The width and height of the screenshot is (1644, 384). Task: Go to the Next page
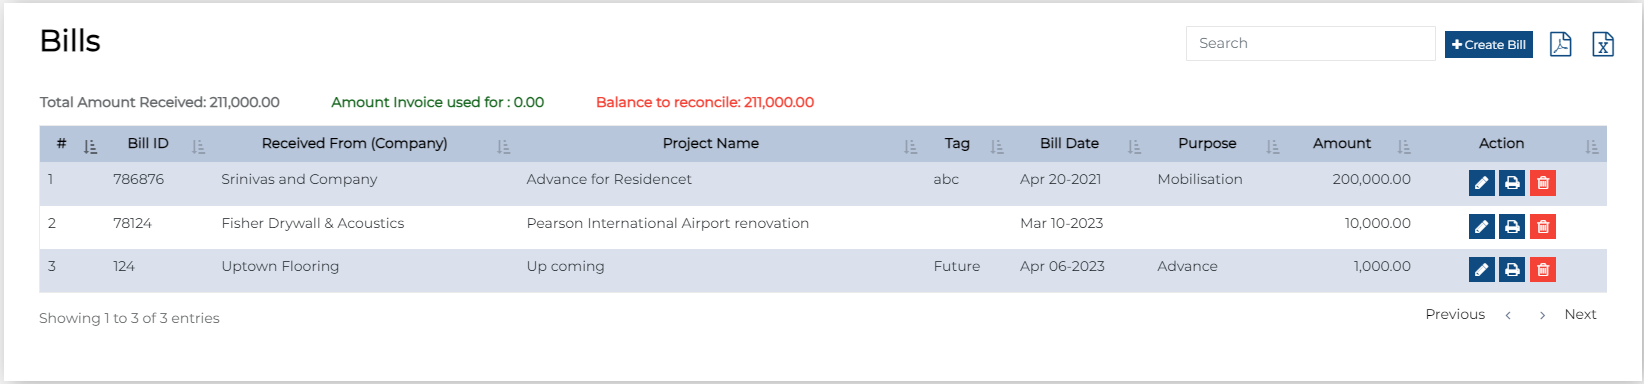tap(1580, 314)
